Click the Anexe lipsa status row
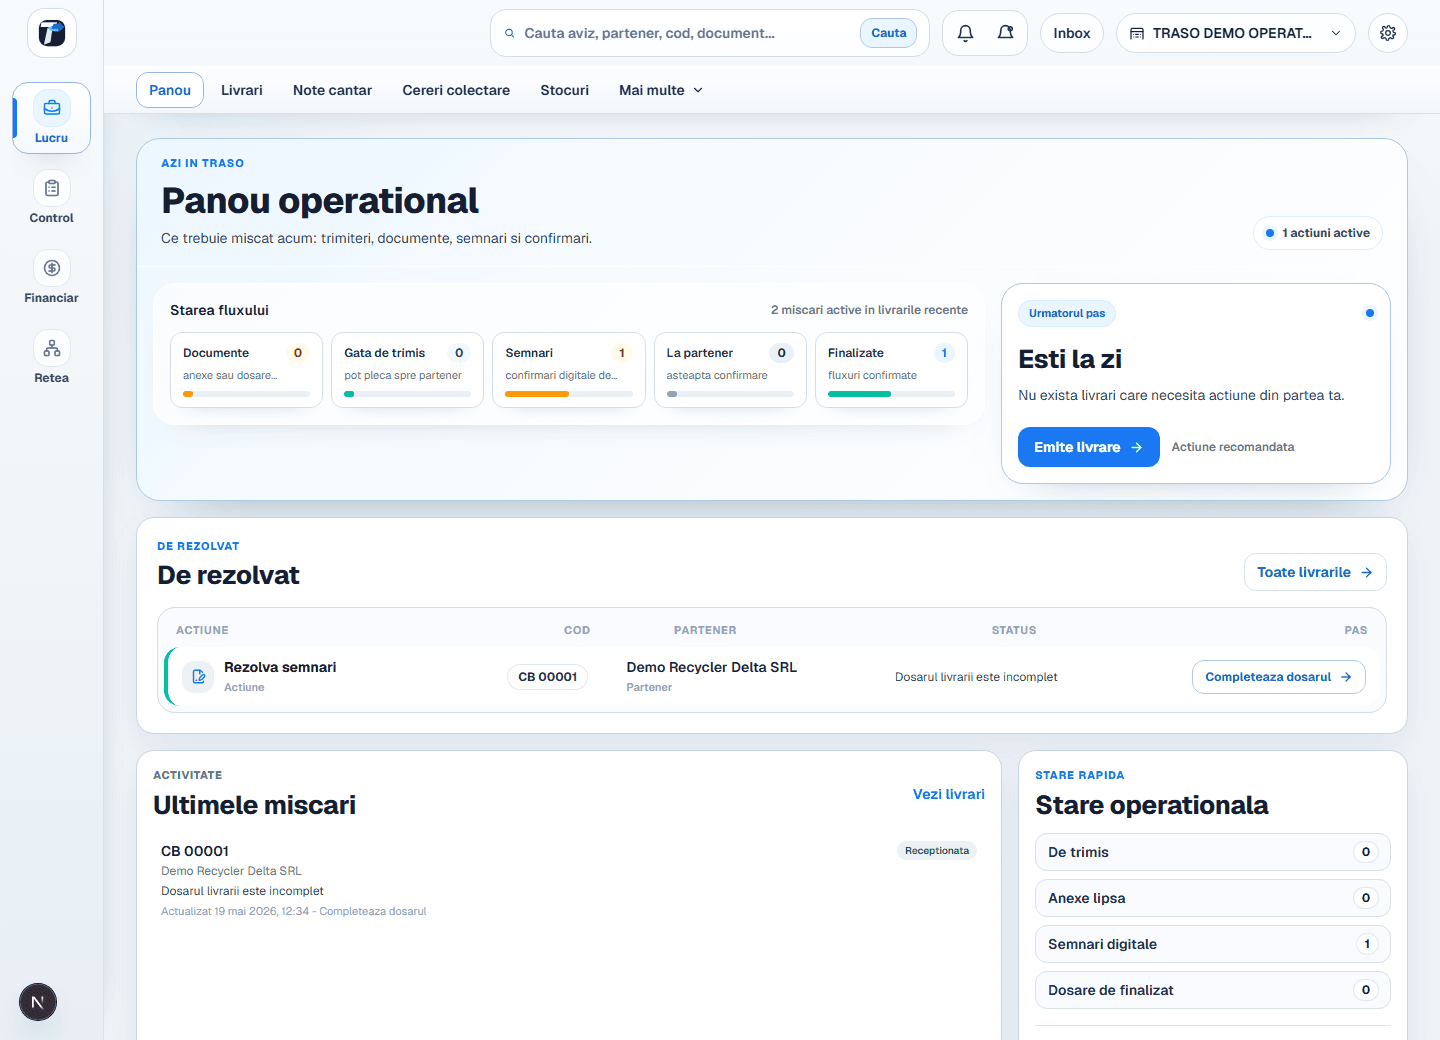The height and width of the screenshot is (1040, 1440). (x=1213, y=898)
